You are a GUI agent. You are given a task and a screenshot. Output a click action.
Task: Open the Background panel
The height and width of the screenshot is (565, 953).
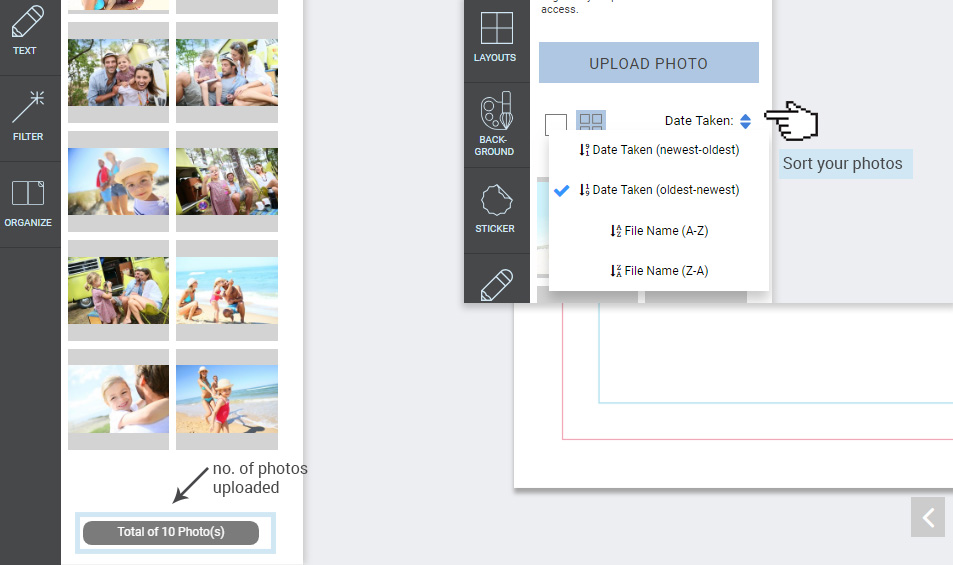point(496,125)
